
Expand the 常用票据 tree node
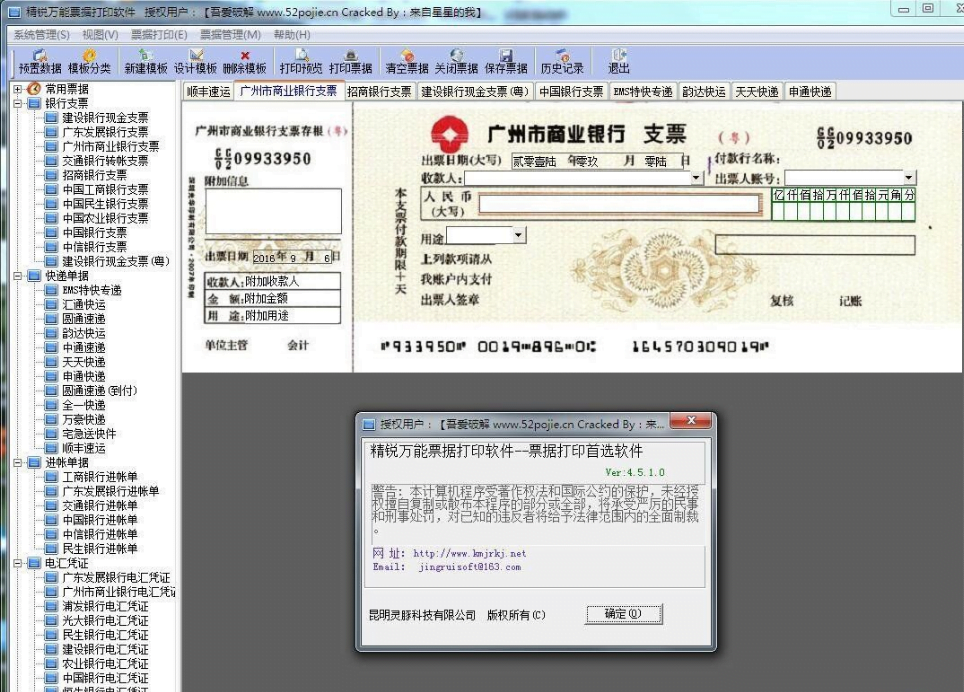pyautogui.click(x=18, y=89)
